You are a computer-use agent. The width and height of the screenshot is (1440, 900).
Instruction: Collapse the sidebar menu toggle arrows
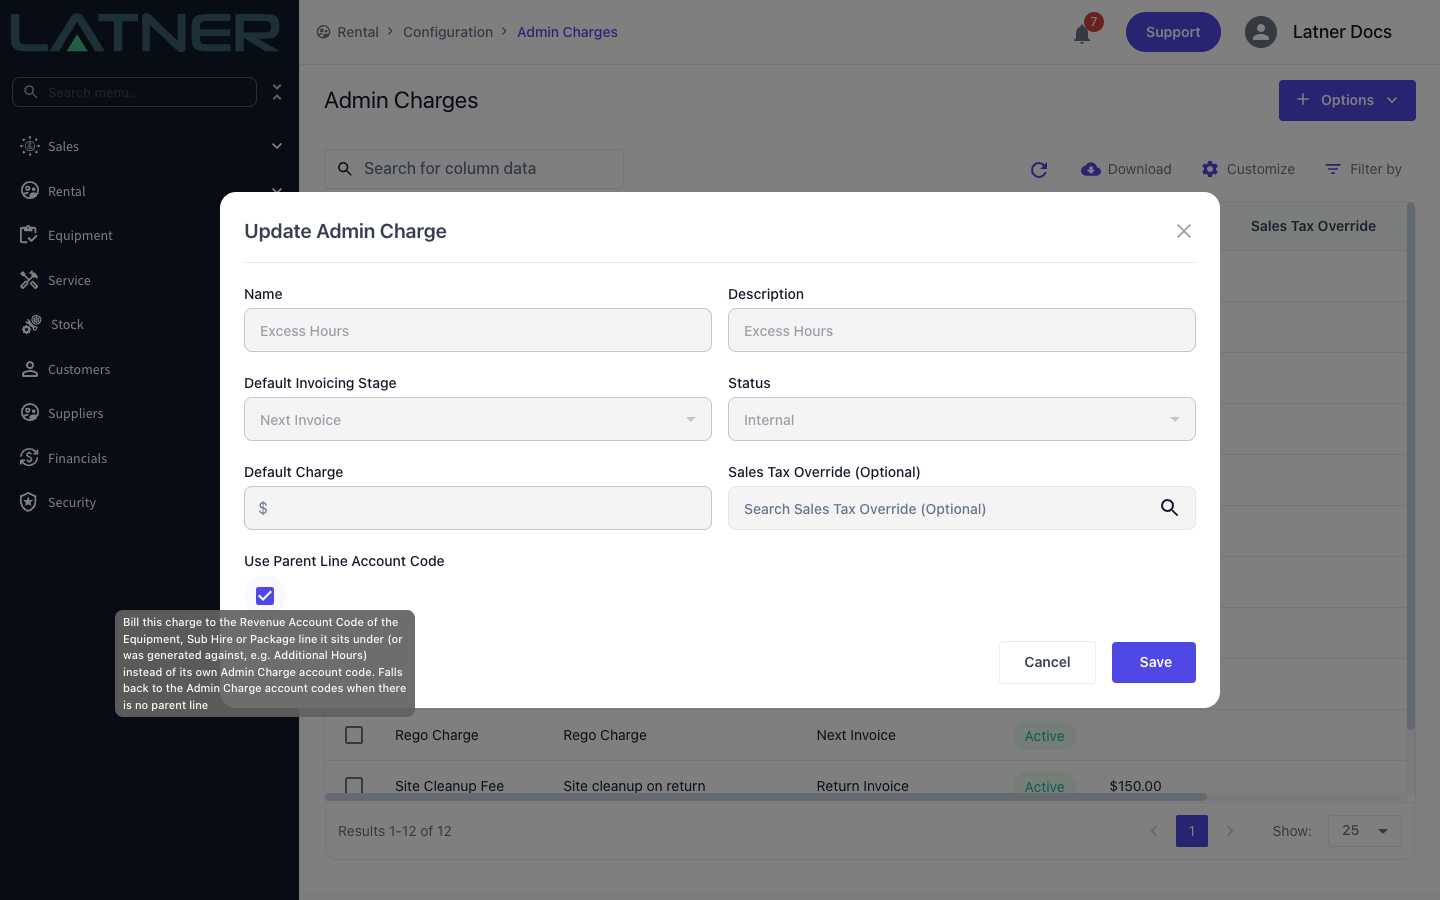tap(277, 92)
